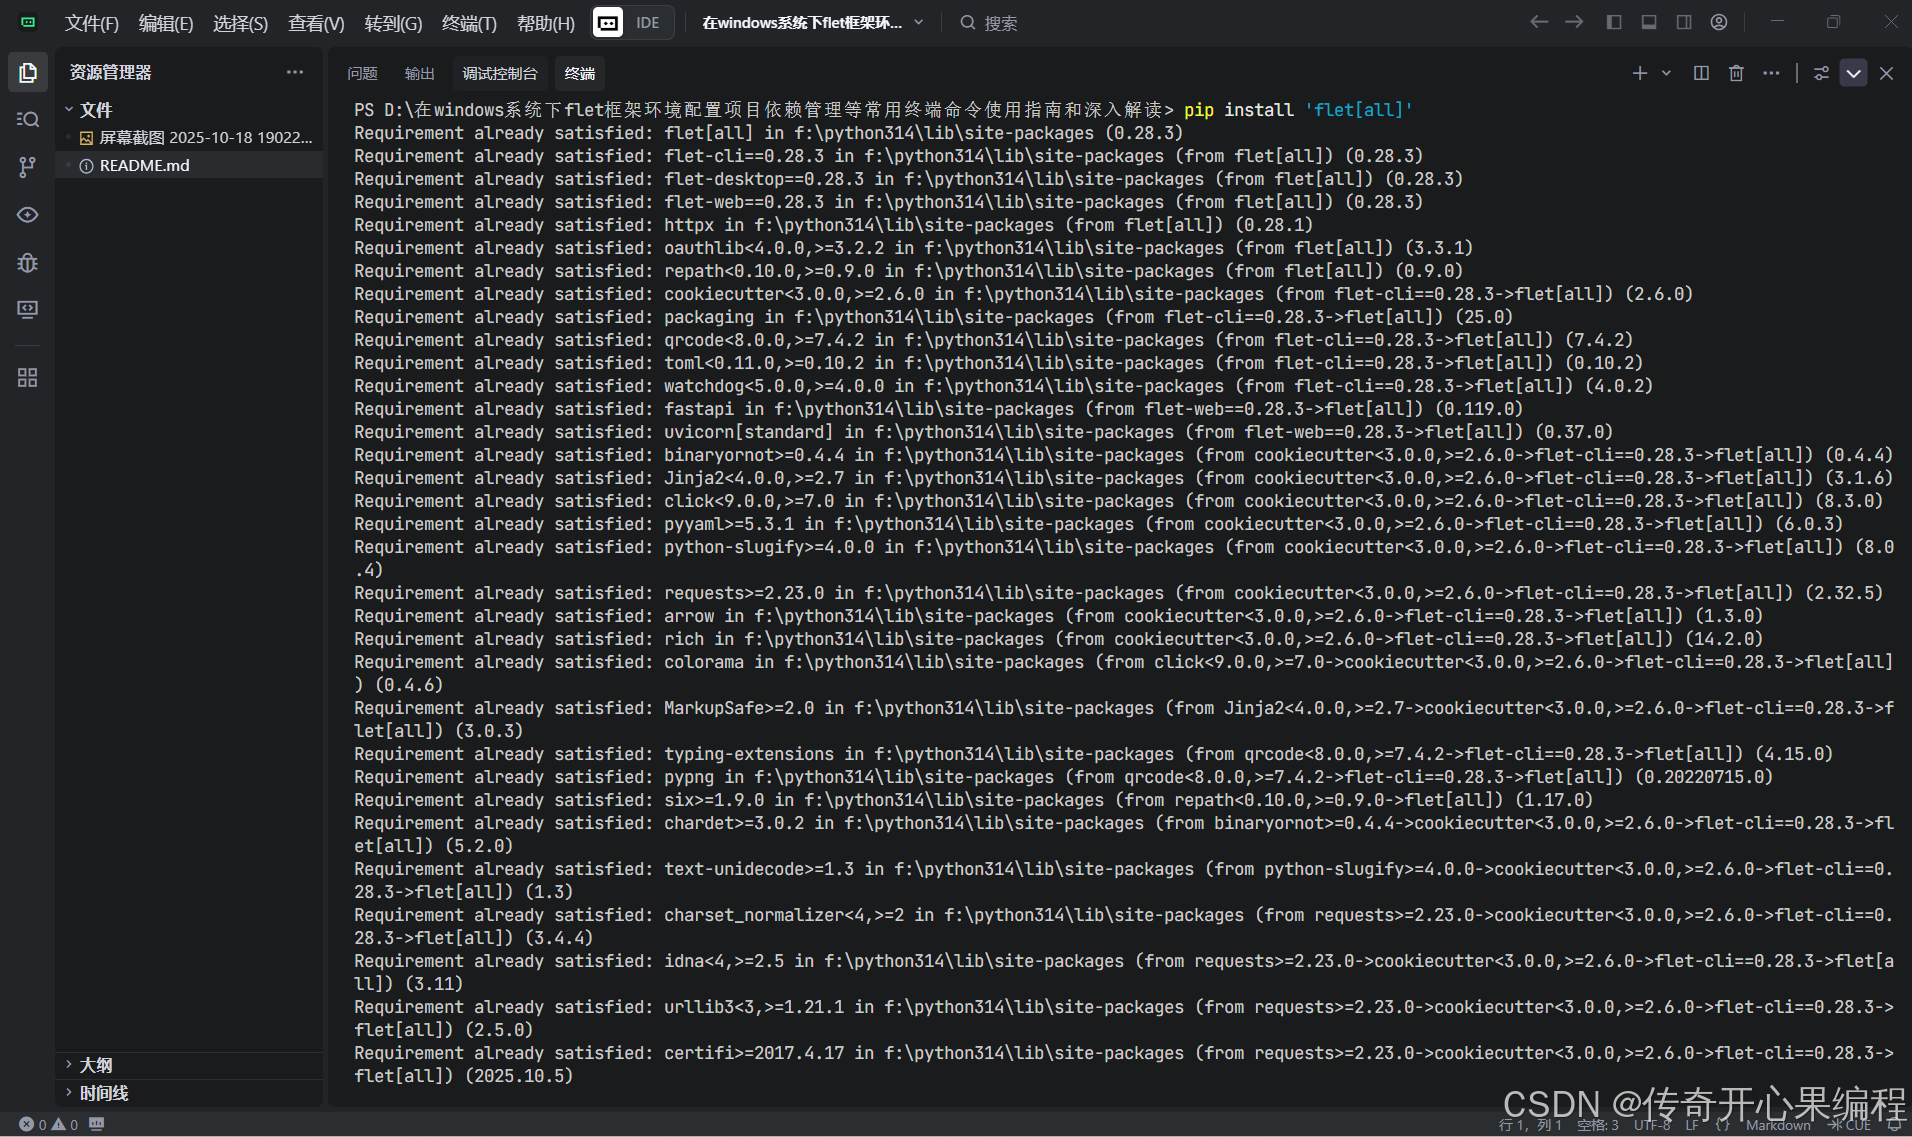Select the chat mode icon beside IDE

pyautogui.click(x=608, y=22)
